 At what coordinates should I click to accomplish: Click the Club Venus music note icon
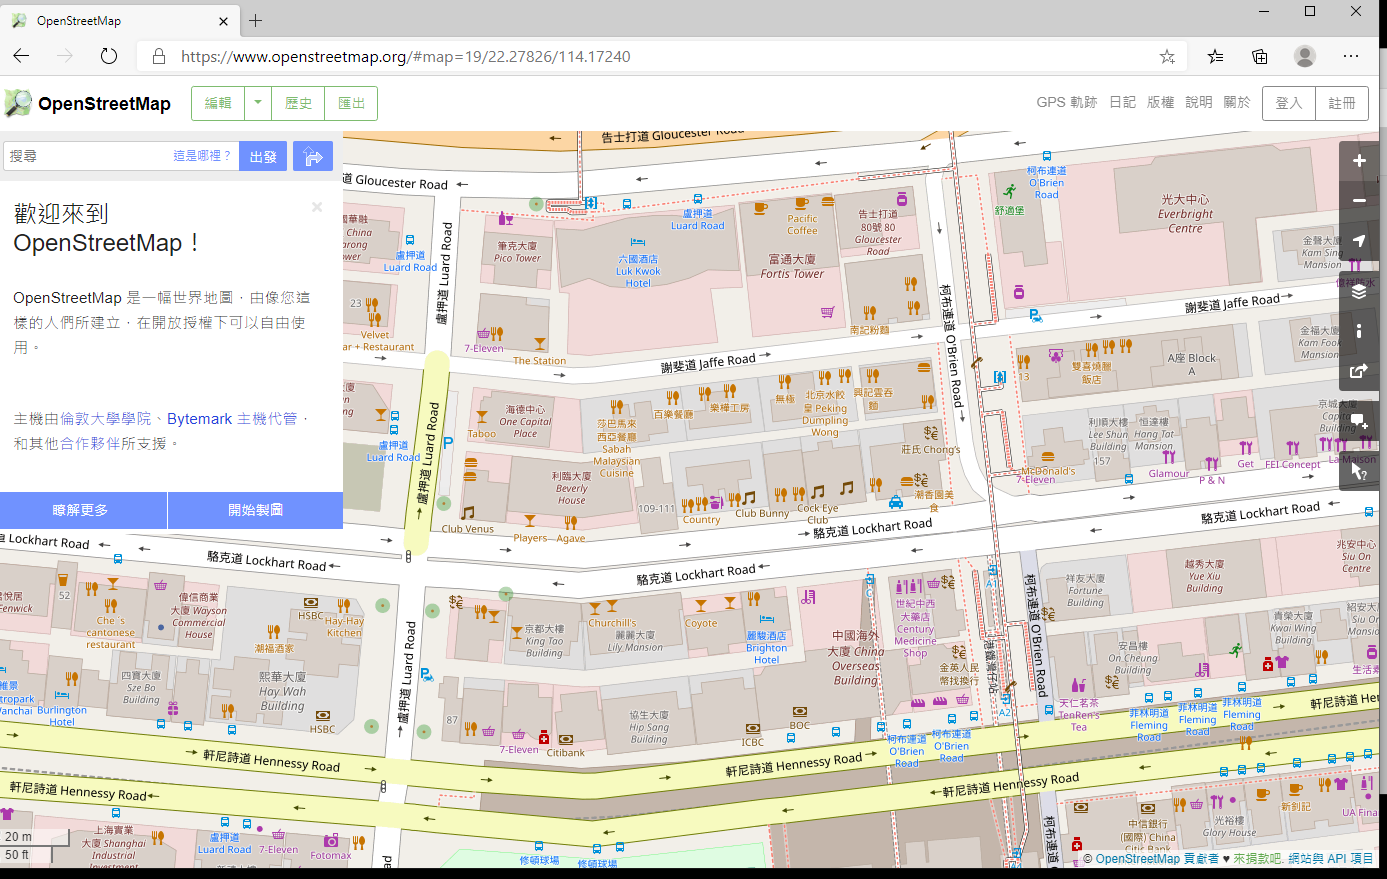[467, 512]
